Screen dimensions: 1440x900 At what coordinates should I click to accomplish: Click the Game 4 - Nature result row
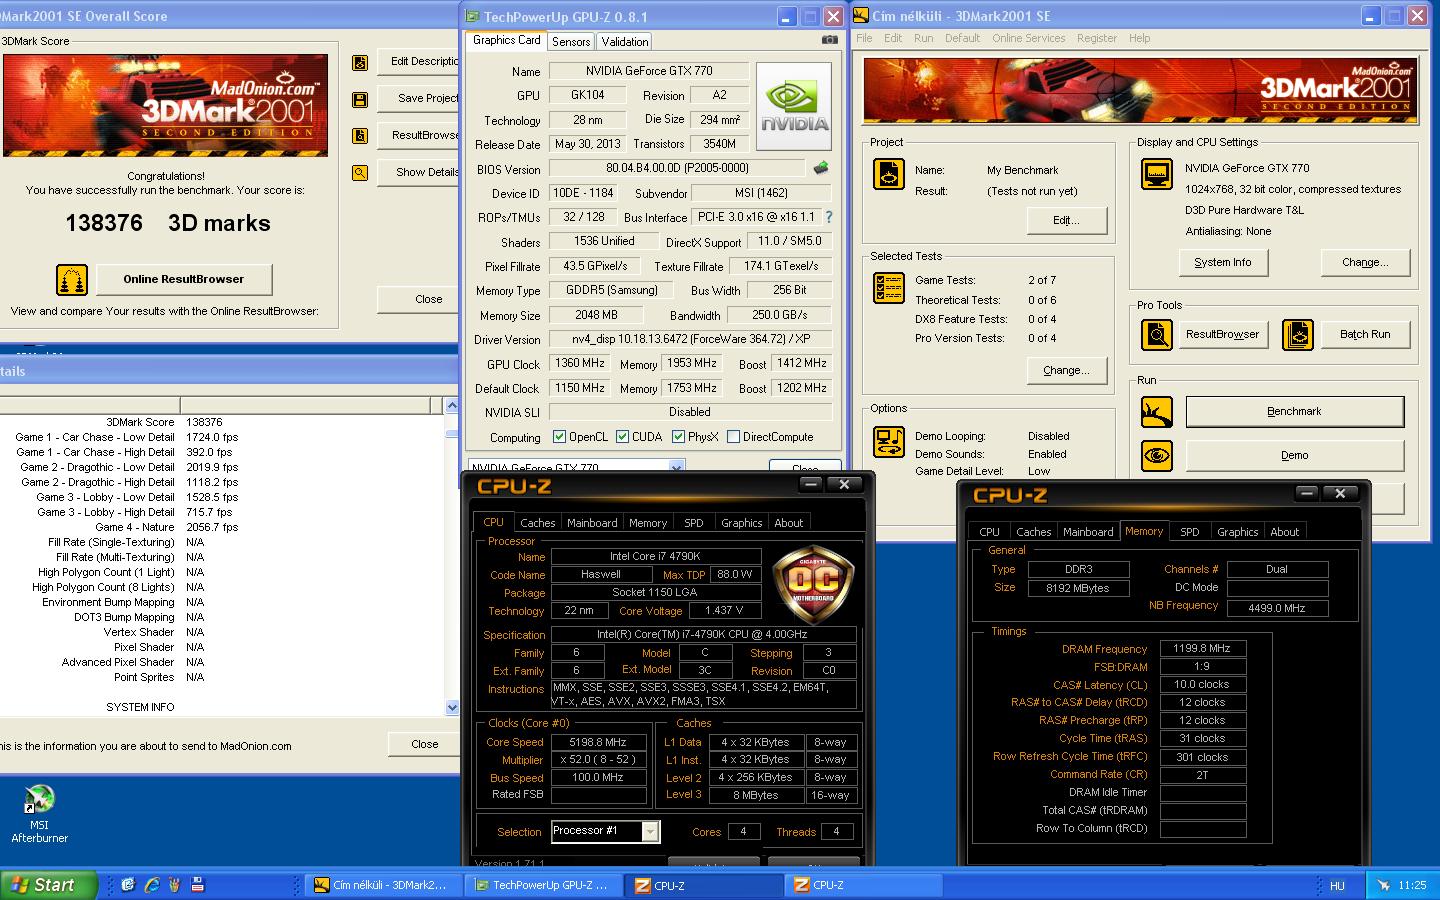pyautogui.click(x=222, y=527)
